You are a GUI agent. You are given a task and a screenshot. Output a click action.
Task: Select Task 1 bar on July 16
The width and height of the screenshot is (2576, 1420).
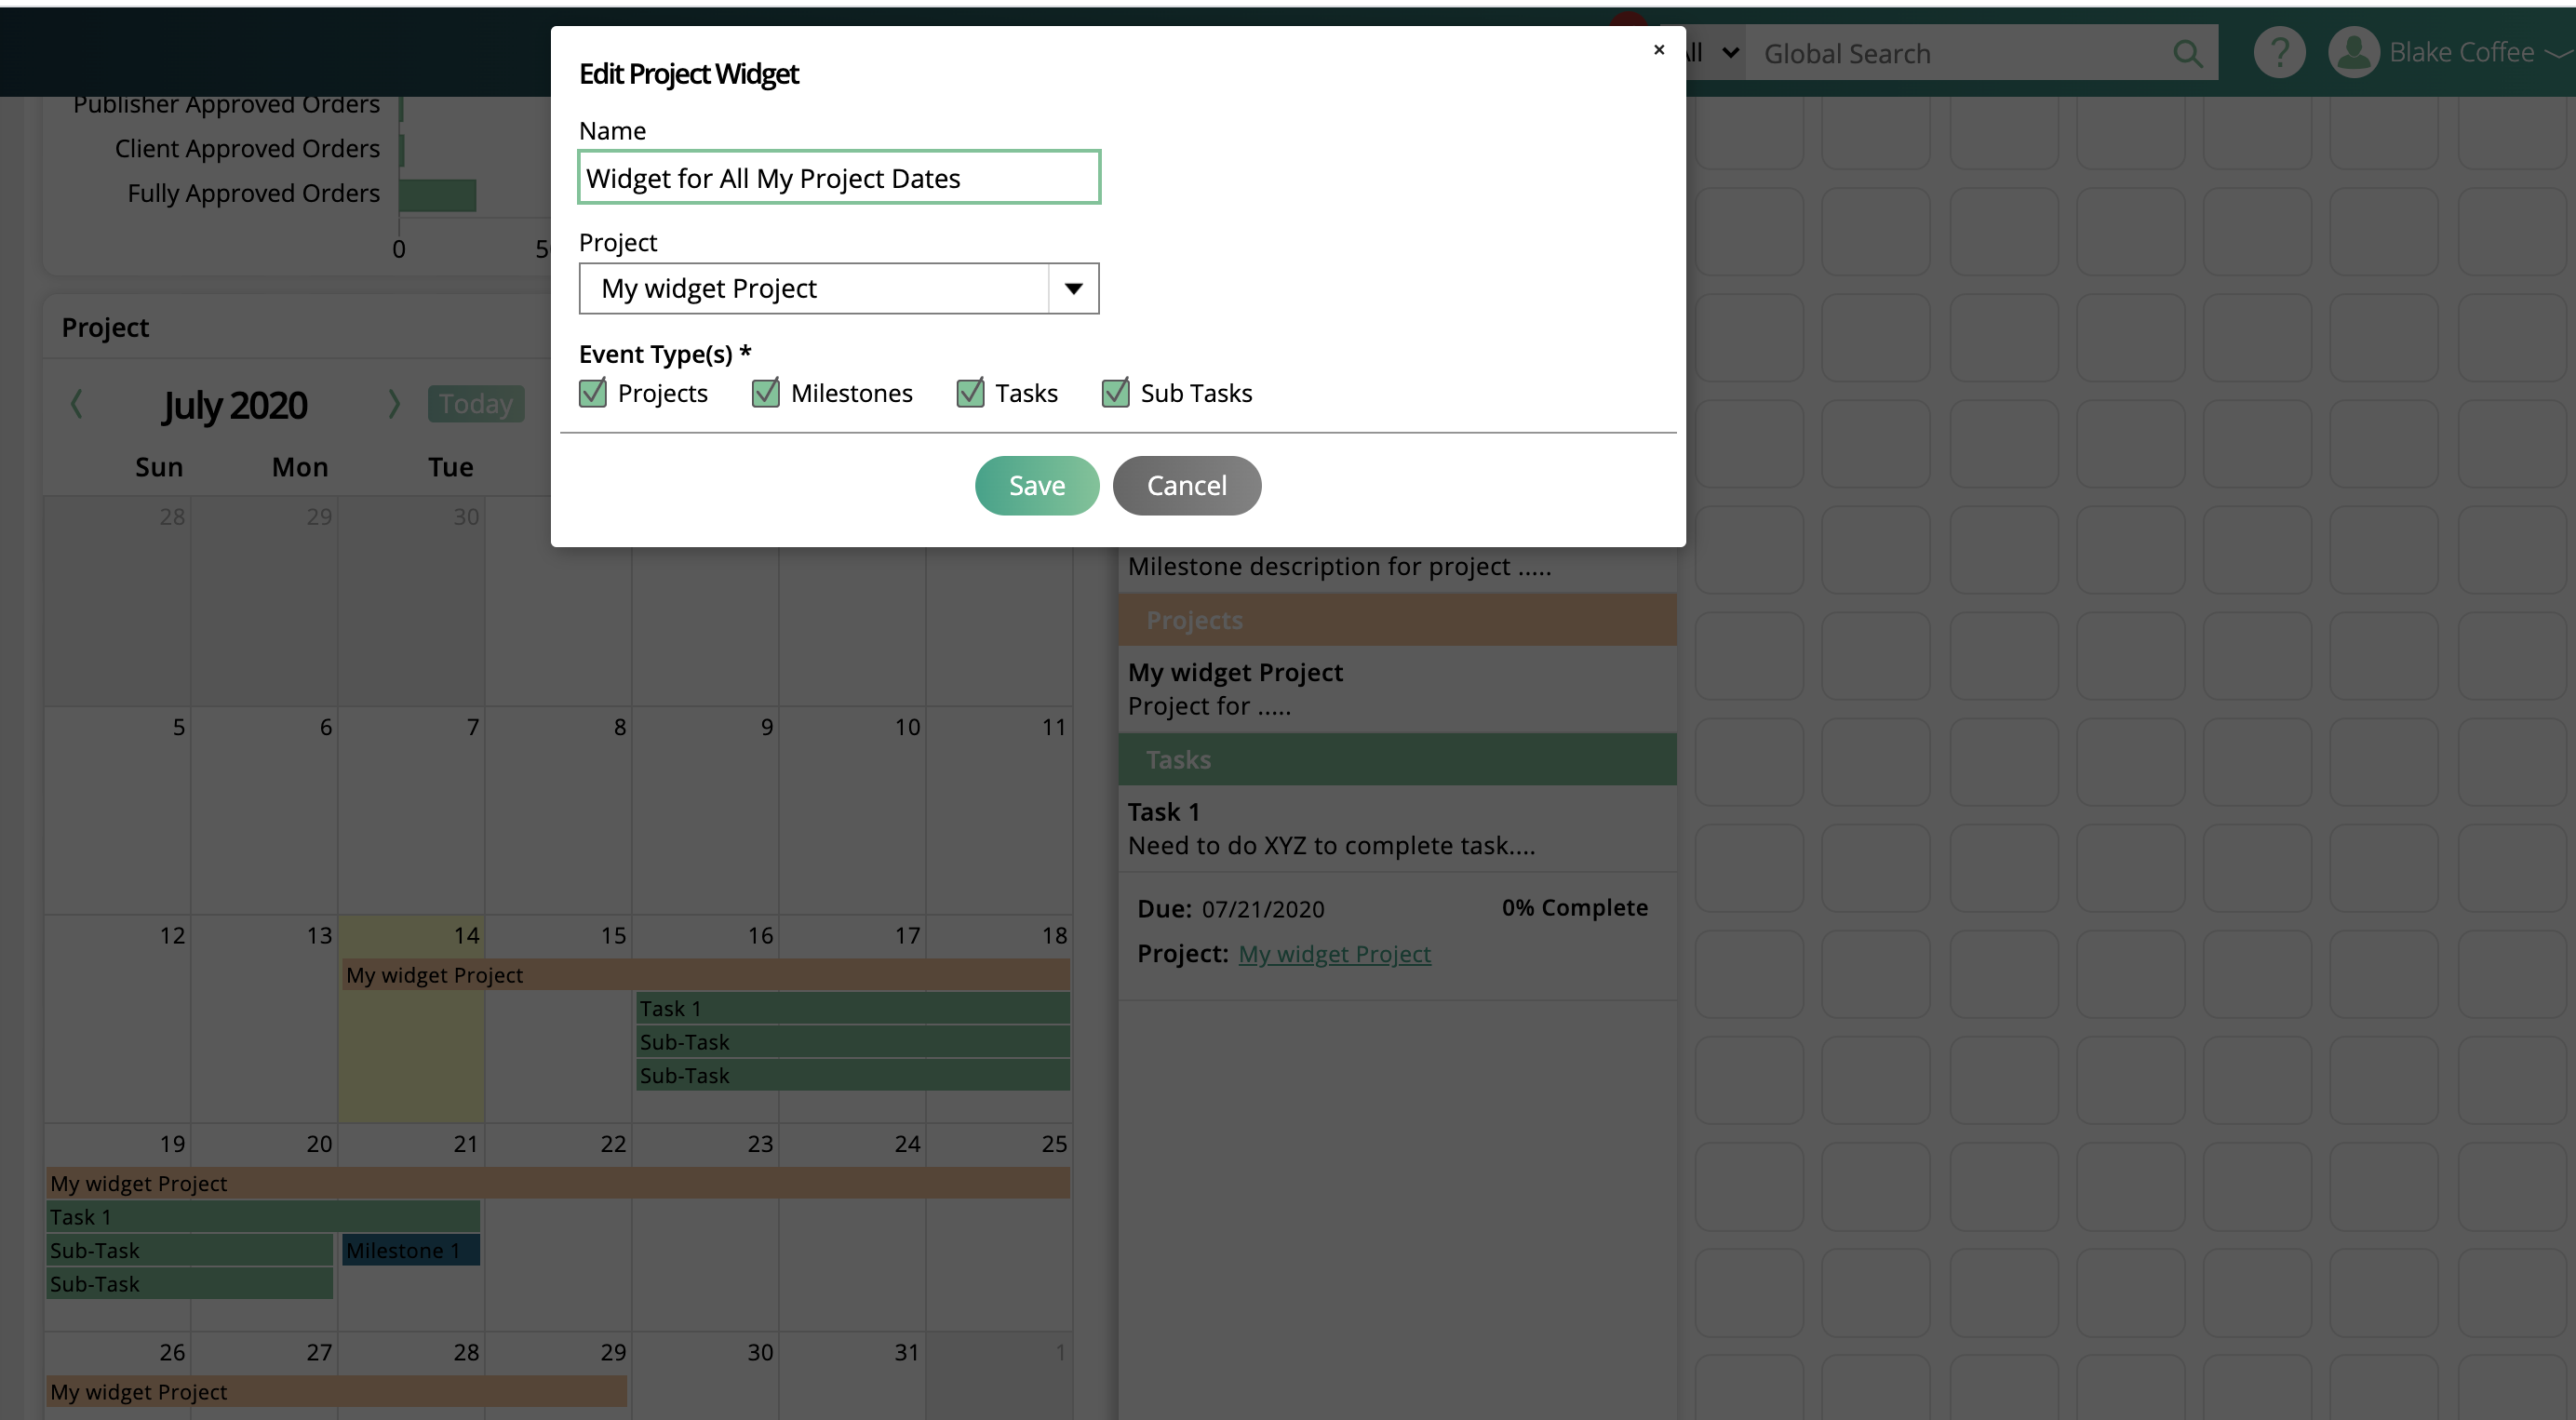(x=853, y=1008)
